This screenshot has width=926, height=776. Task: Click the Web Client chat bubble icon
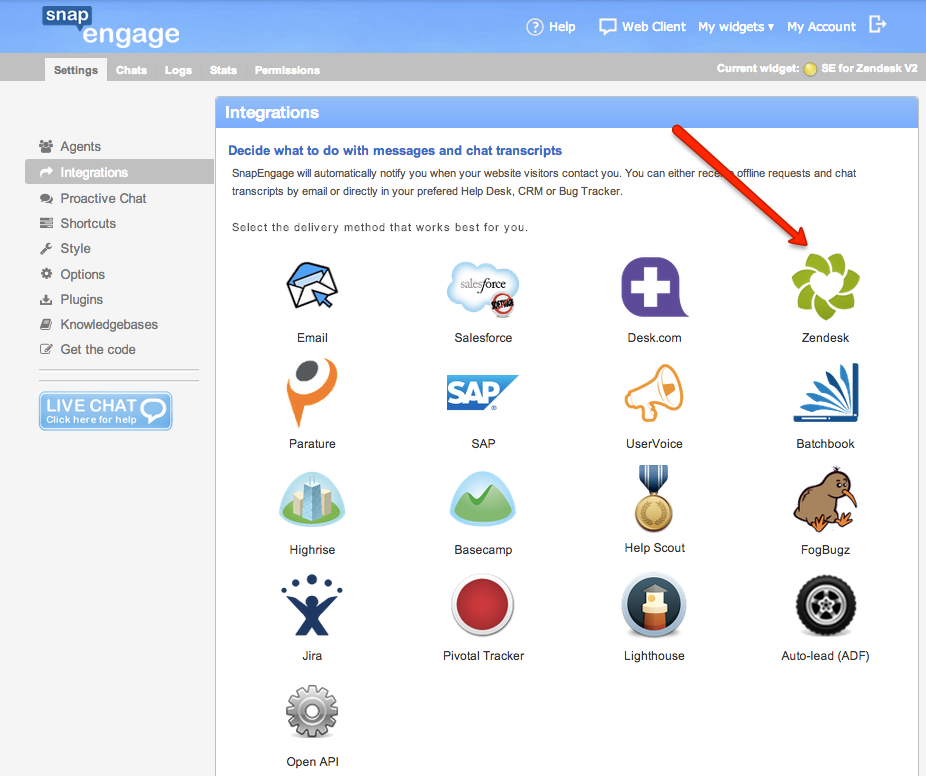coord(608,27)
